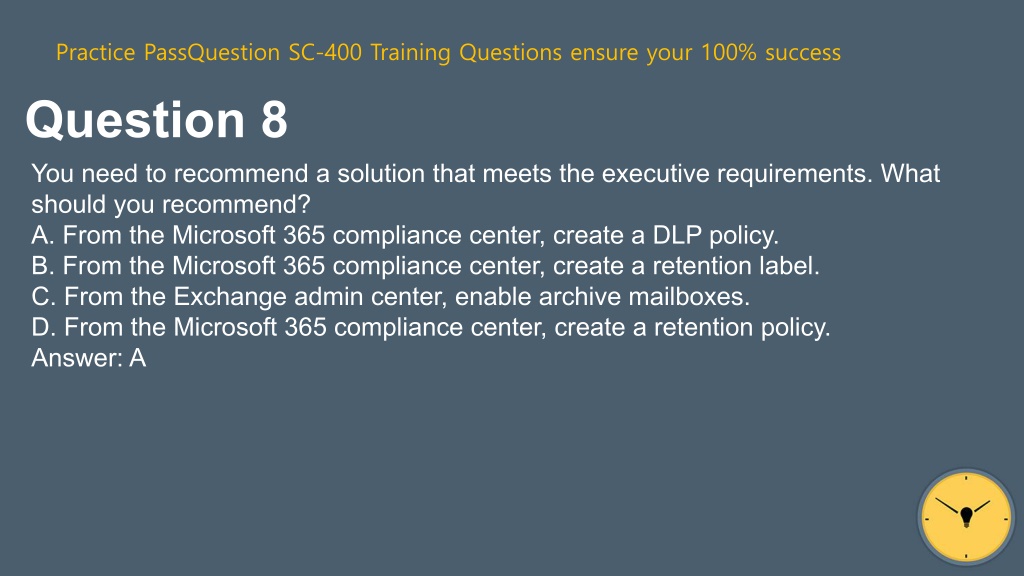Image resolution: width=1024 pixels, height=576 pixels.
Task: Click the words executive requirements
Action: point(737,174)
